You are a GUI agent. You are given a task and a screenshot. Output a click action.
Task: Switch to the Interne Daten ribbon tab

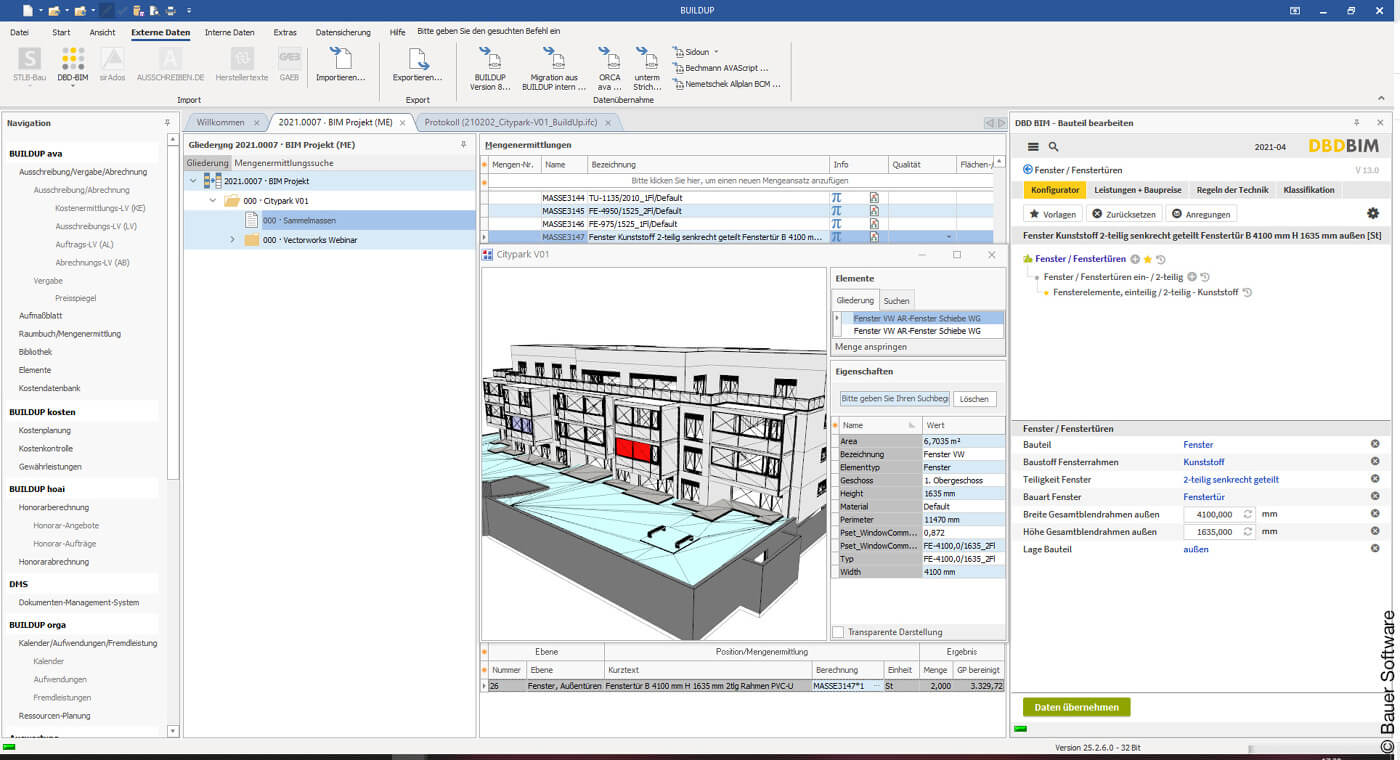click(x=229, y=32)
